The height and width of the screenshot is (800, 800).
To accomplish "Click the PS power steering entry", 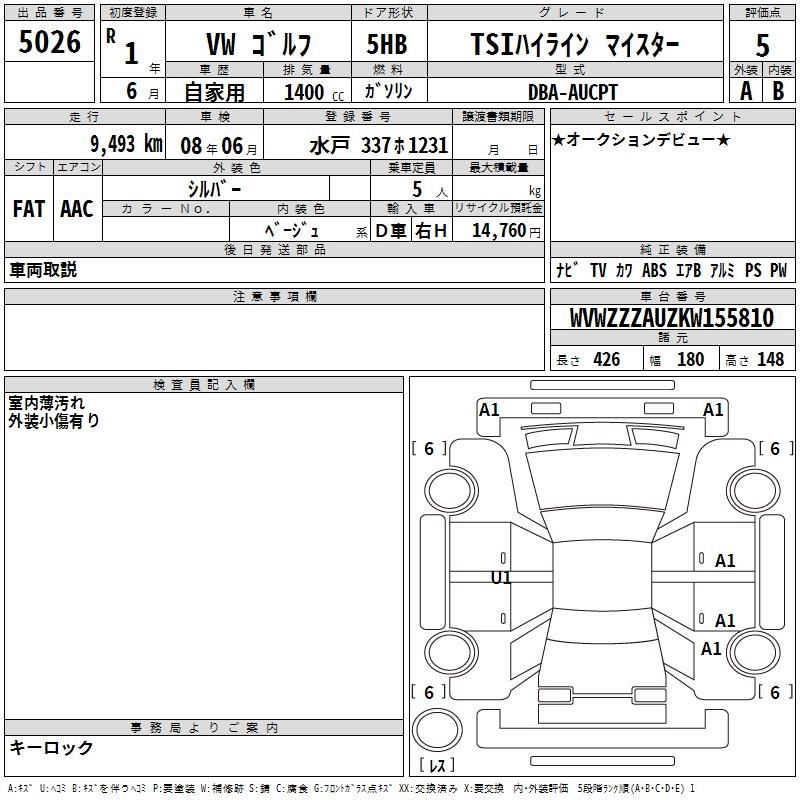I will 753,270.
